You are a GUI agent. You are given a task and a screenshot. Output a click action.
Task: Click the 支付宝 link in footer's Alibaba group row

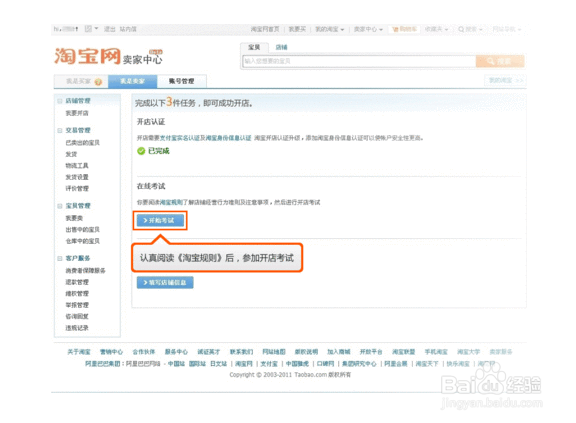269,364
